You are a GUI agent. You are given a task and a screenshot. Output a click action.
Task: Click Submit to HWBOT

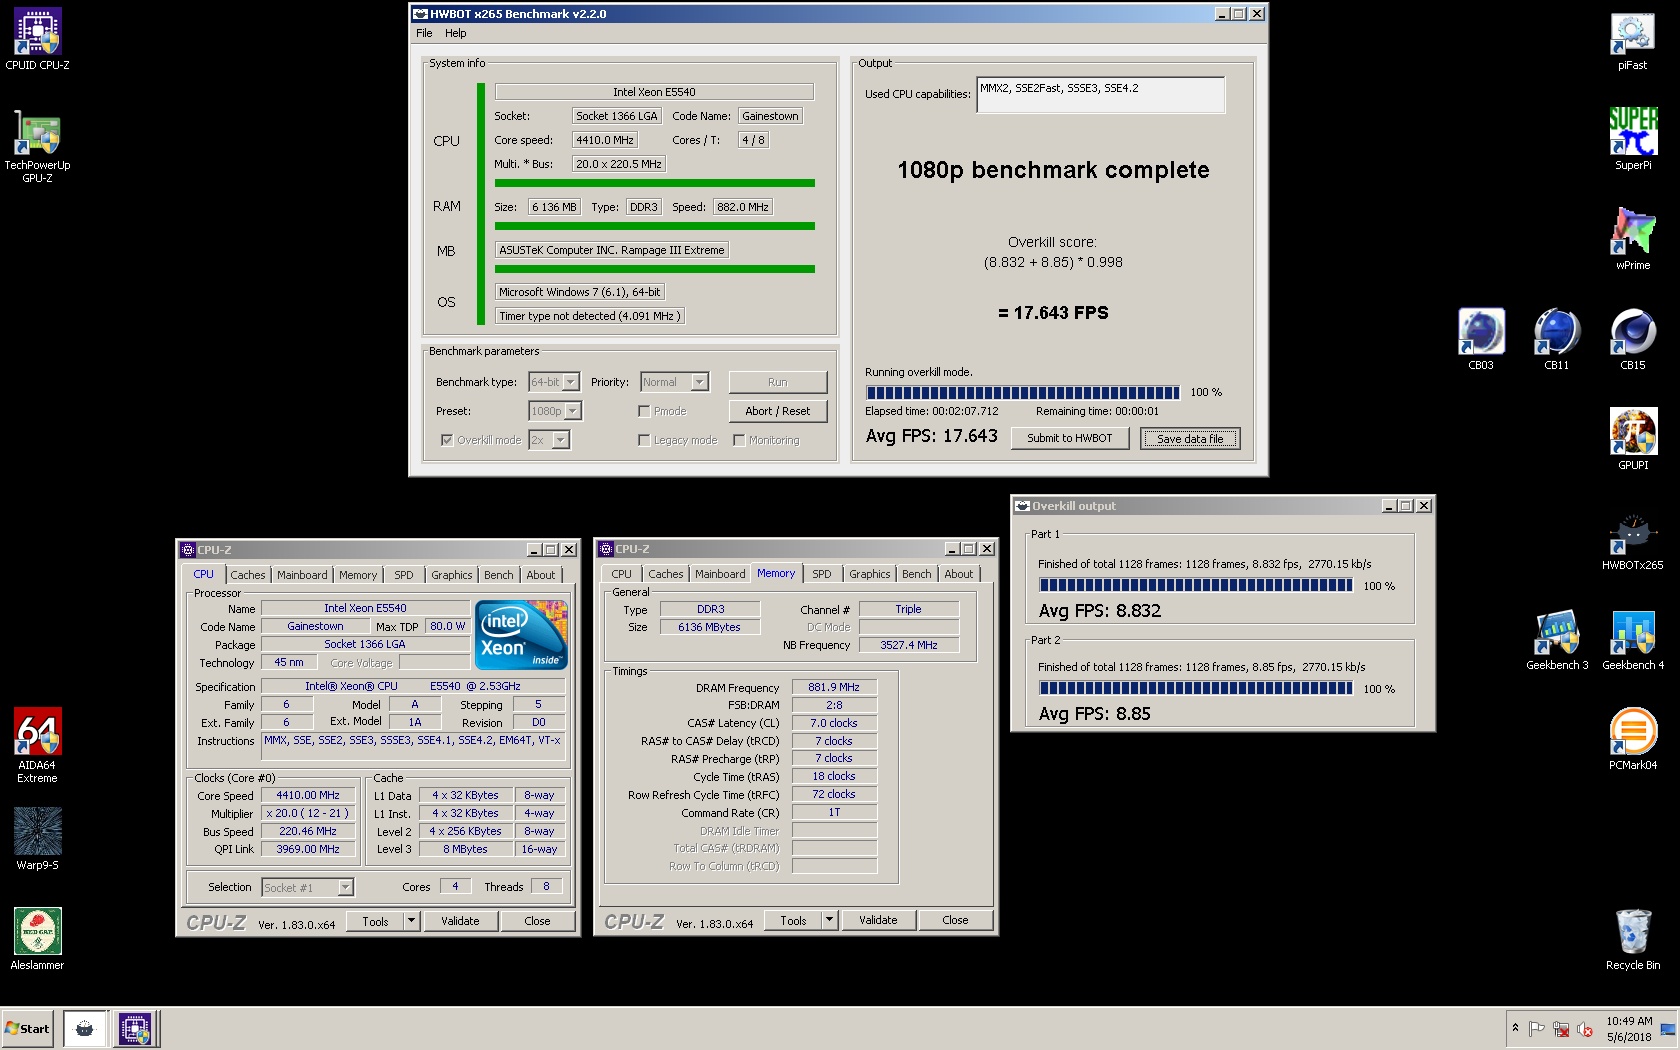tap(1069, 438)
